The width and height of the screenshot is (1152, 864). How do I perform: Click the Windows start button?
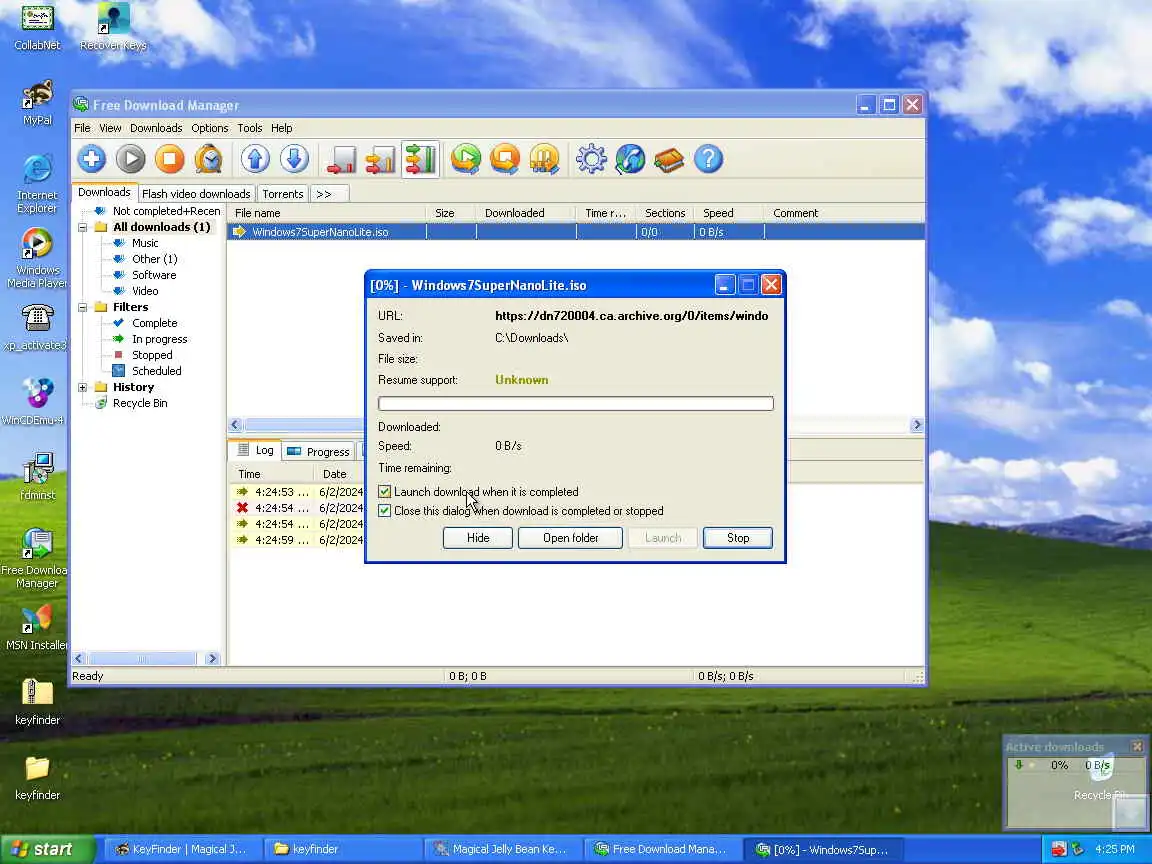click(x=47, y=849)
